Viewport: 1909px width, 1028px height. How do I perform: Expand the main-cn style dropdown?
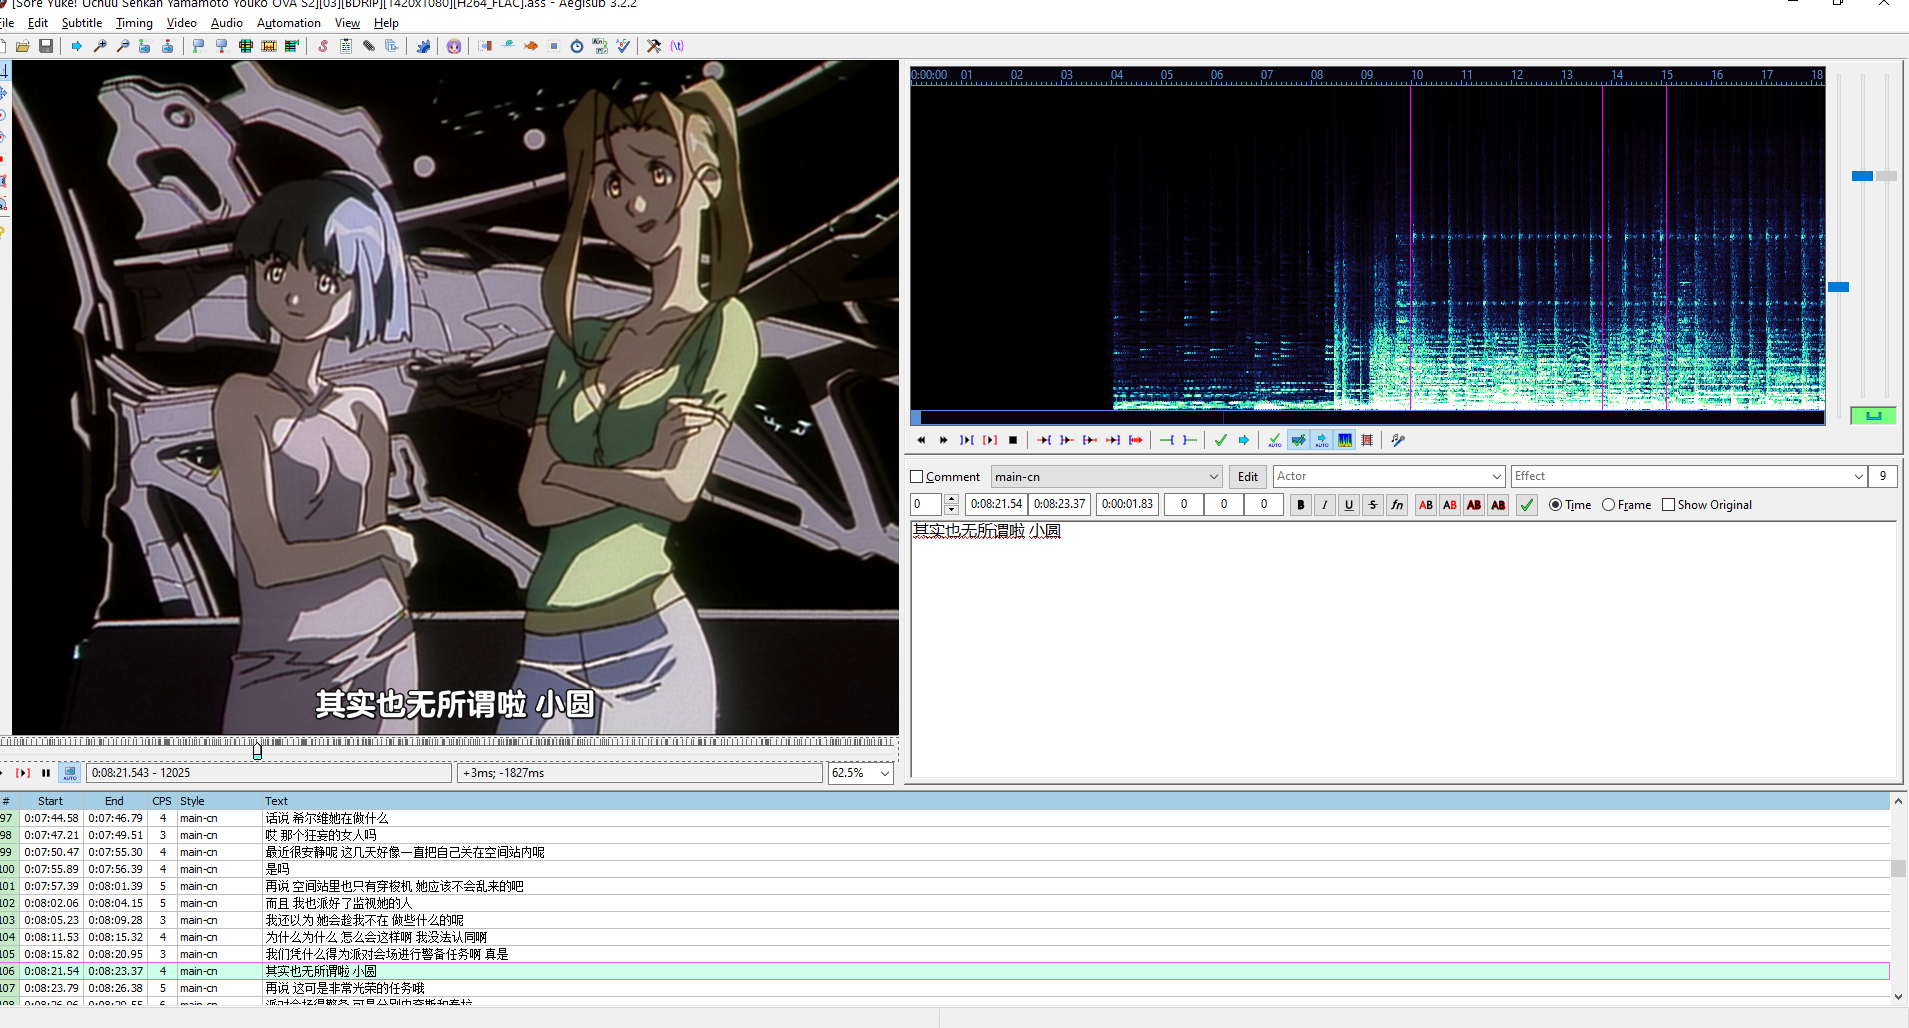tap(1214, 477)
